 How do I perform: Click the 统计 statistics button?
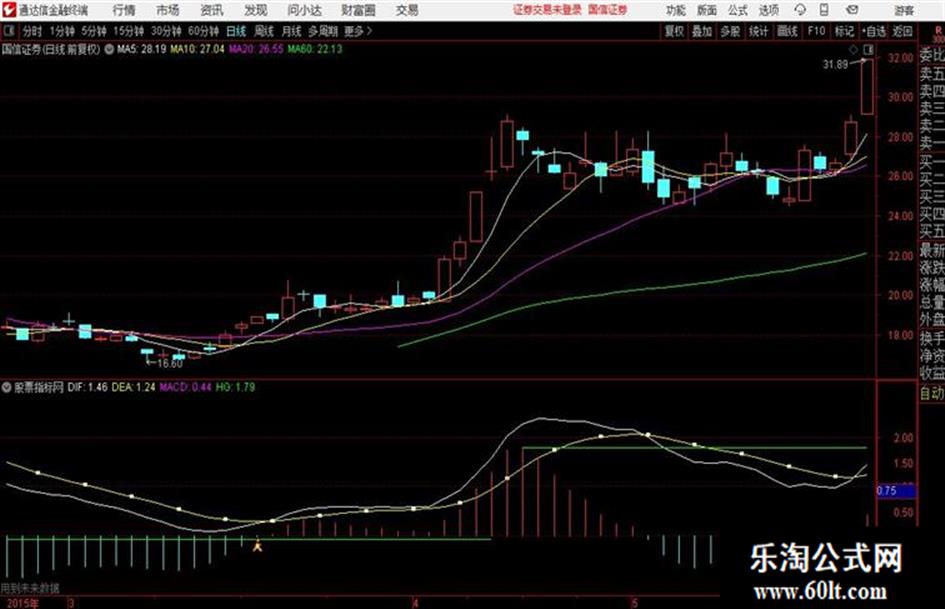click(x=758, y=31)
